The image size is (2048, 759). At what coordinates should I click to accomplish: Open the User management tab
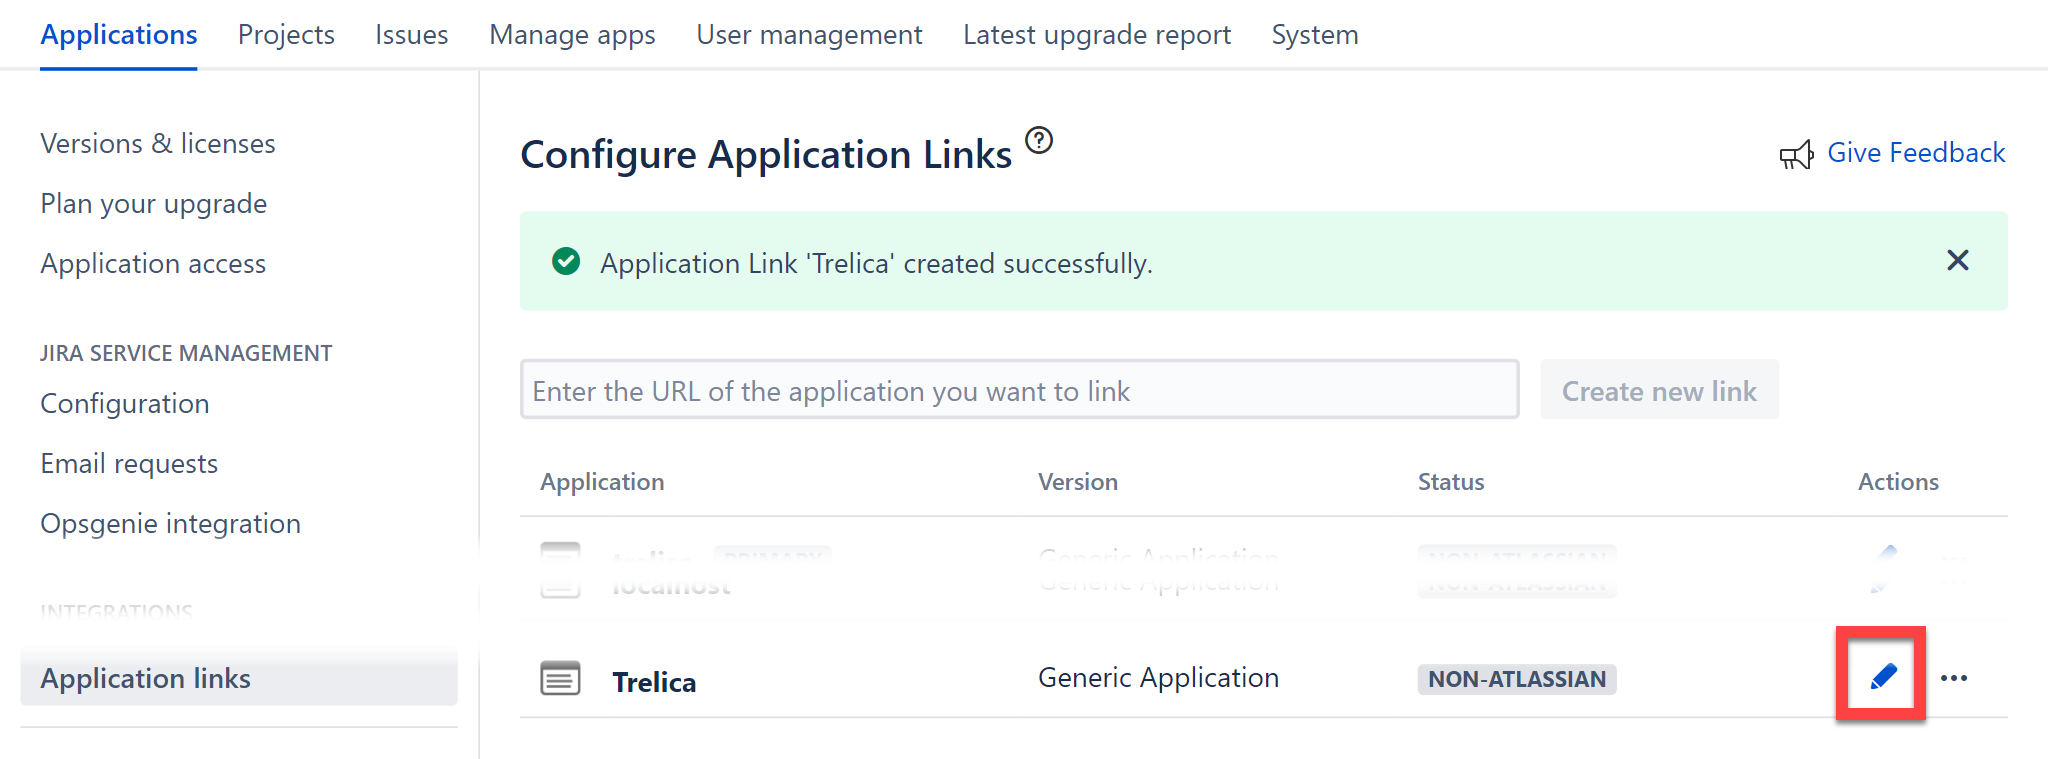point(809,35)
